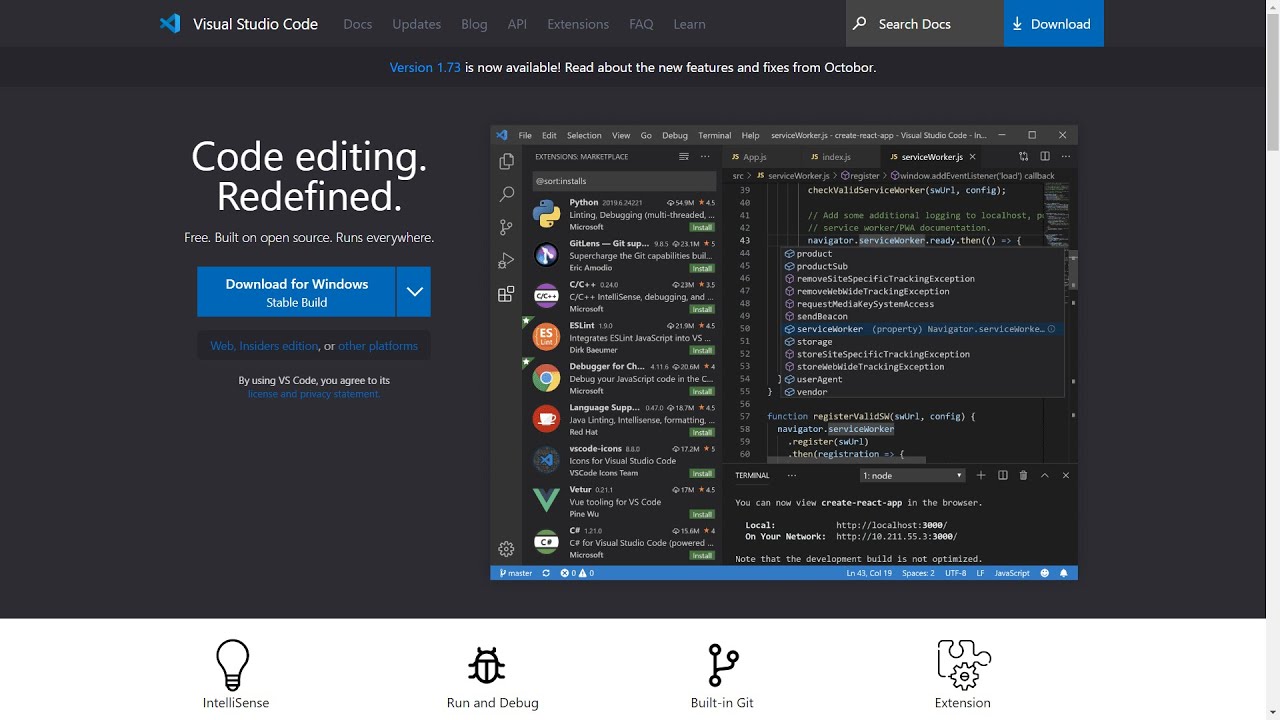Image resolution: width=1280 pixels, height=720 pixels.
Task: Open the Docs nav item
Action: pyautogui.click(x=357, y=24)
